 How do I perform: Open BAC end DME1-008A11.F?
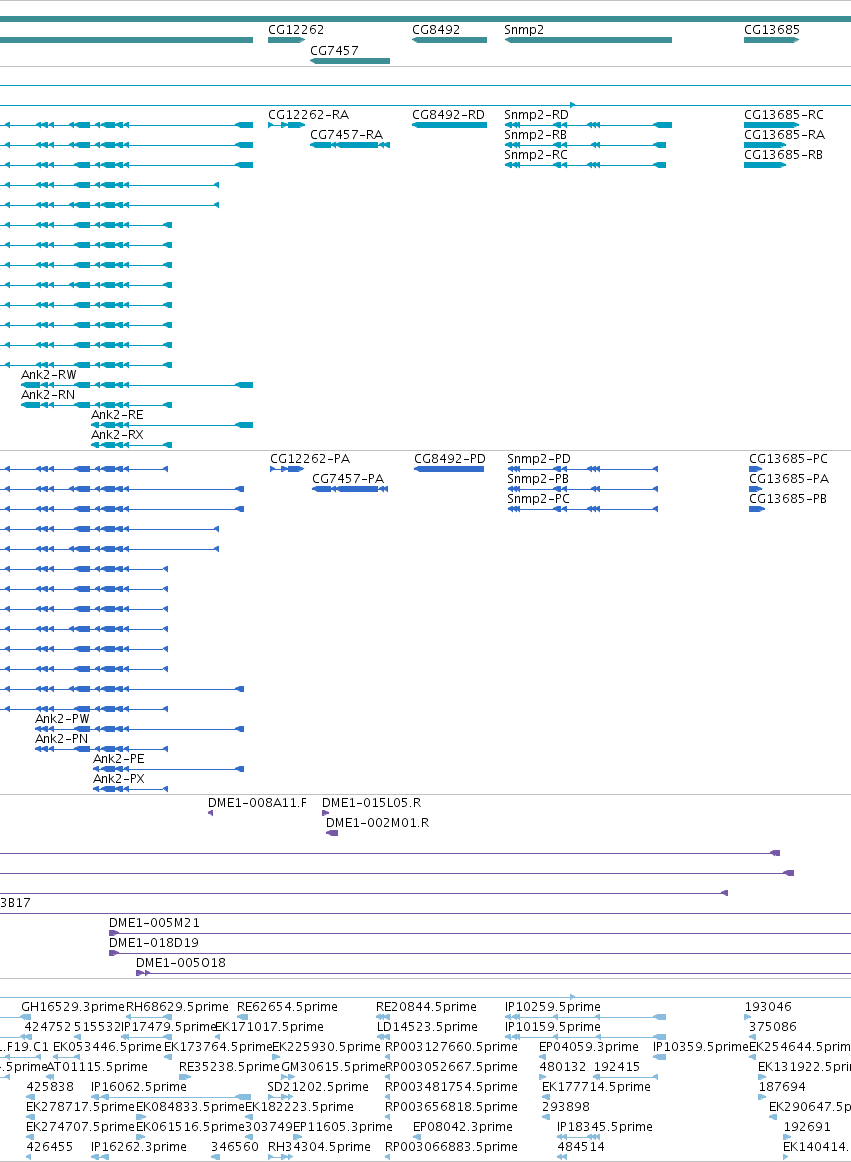point(257,803)
